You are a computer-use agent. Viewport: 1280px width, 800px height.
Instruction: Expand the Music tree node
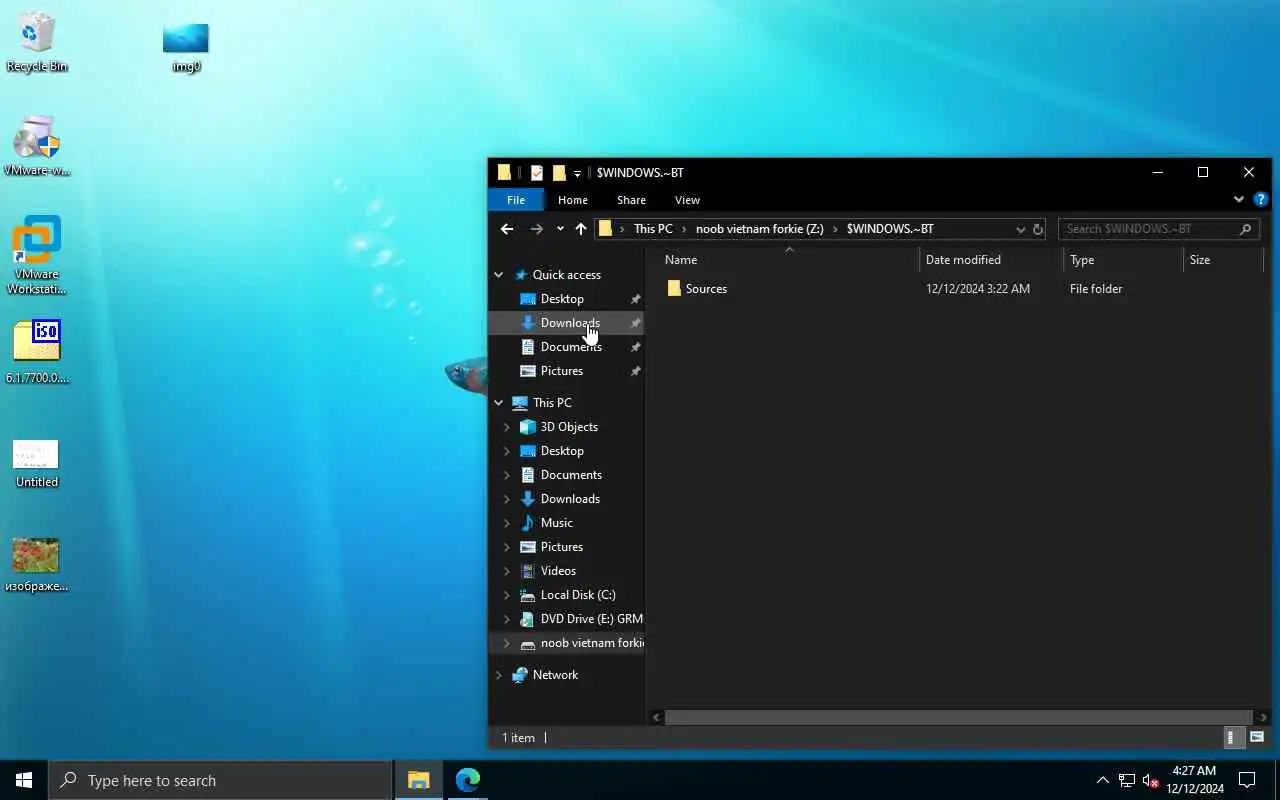click(507, 523)
